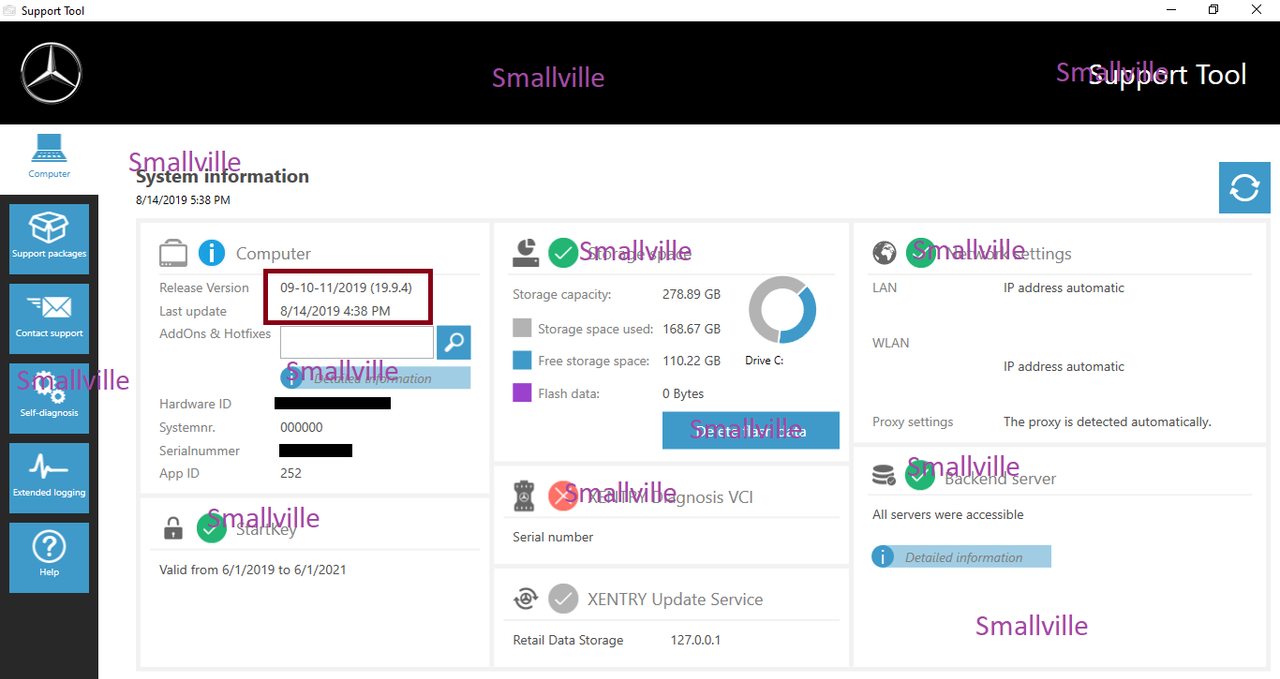This screenshot has height=679, width=1280.
Task: Click the Serialnummer label
Action: pyautogui.click(x=199, y=451)
